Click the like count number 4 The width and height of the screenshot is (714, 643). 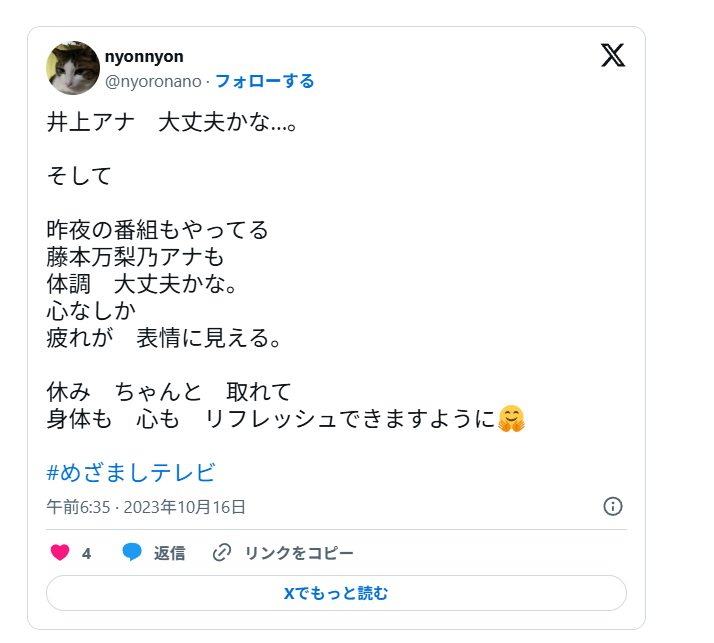(87, 553)
